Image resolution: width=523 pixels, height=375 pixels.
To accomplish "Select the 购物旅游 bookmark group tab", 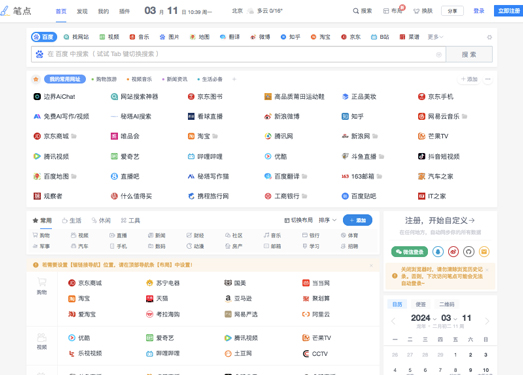I will 104,79.
